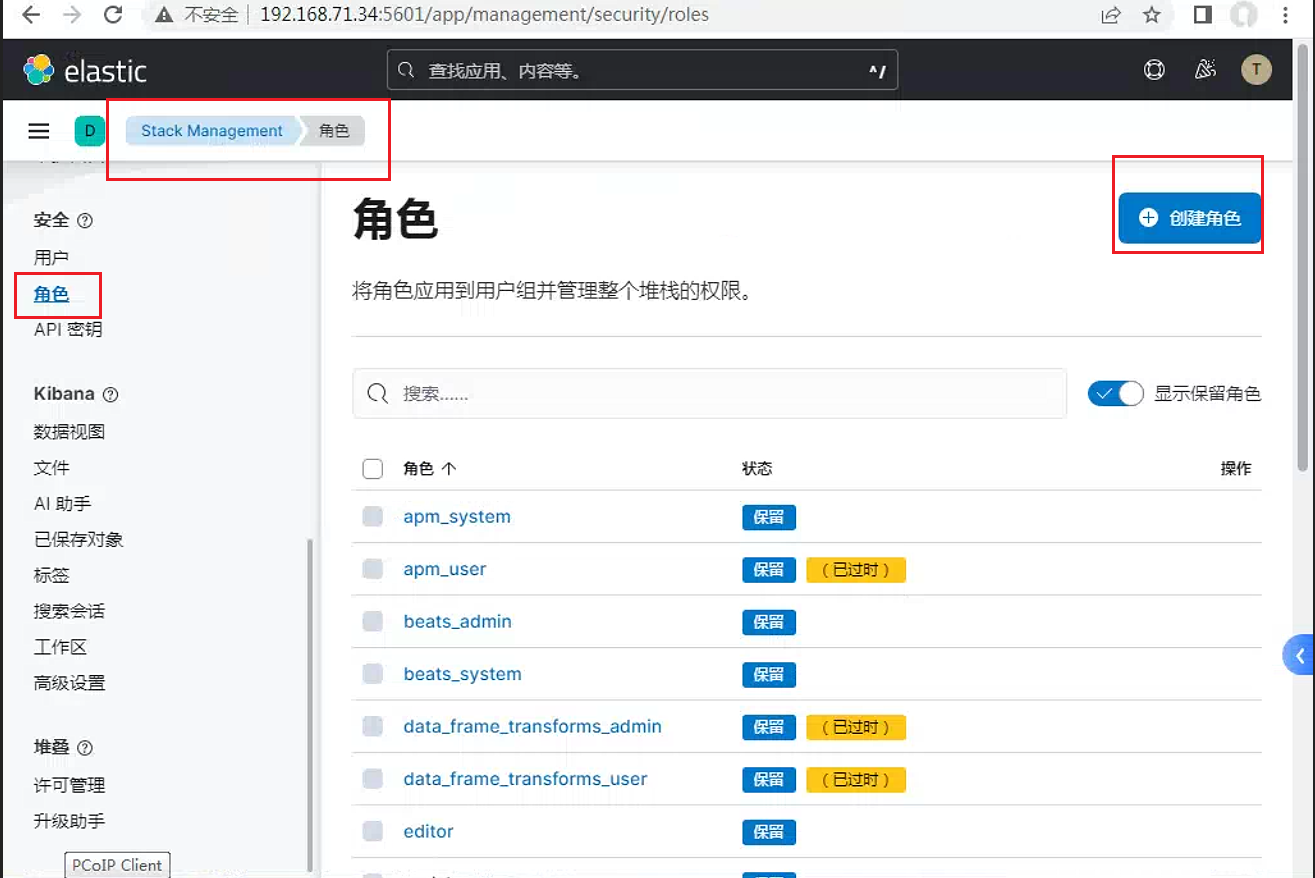Tick the checkbox for apm_system role

pyautogui.click(x=373, y=516)
